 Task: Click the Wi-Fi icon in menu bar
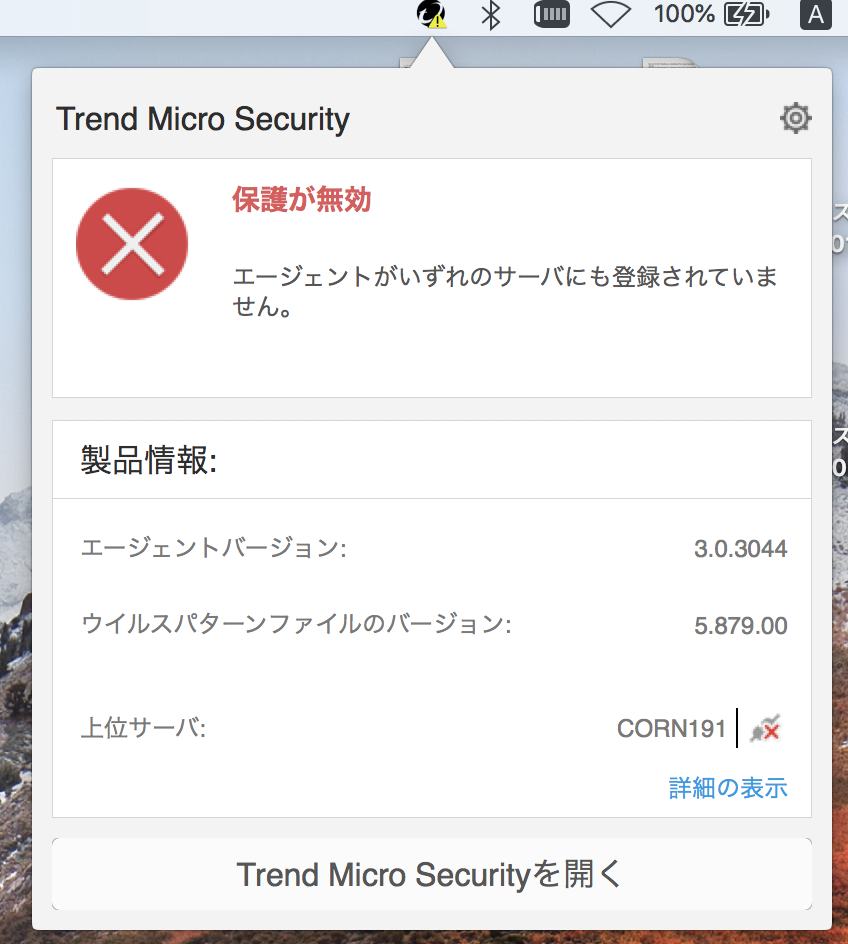(x=609, y=14)
